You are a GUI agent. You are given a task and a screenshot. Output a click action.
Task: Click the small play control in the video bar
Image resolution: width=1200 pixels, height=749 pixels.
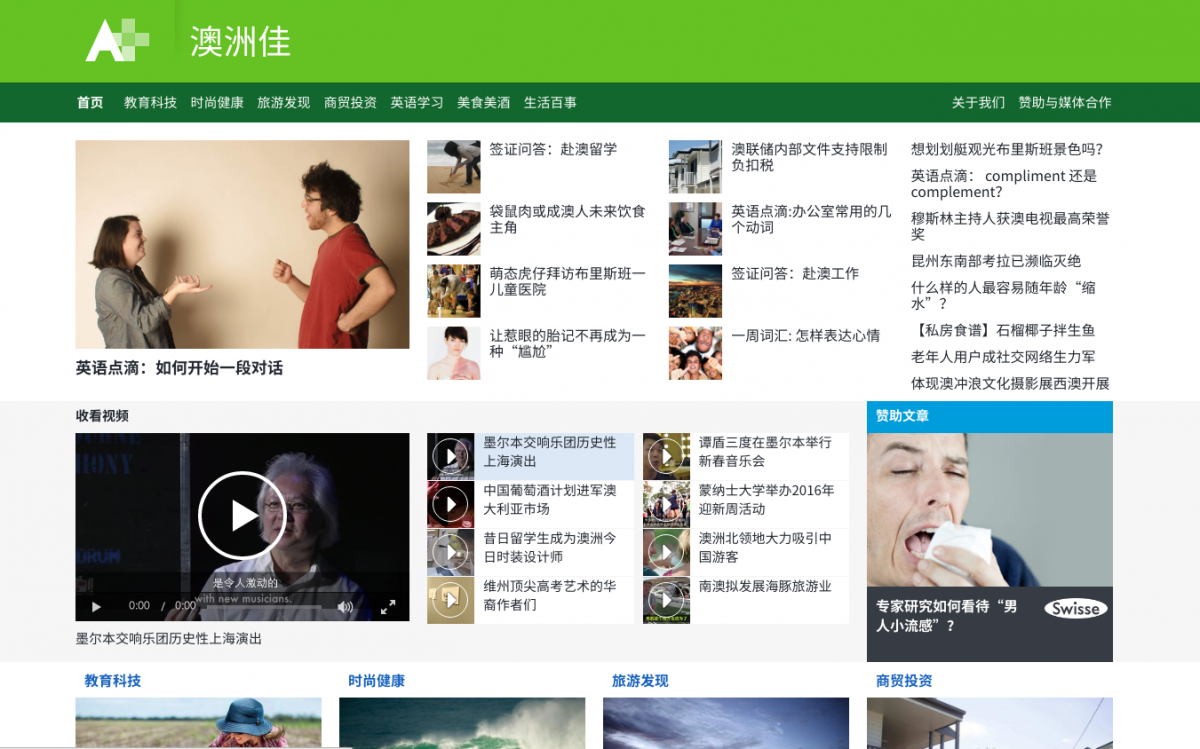pos(96,606)
